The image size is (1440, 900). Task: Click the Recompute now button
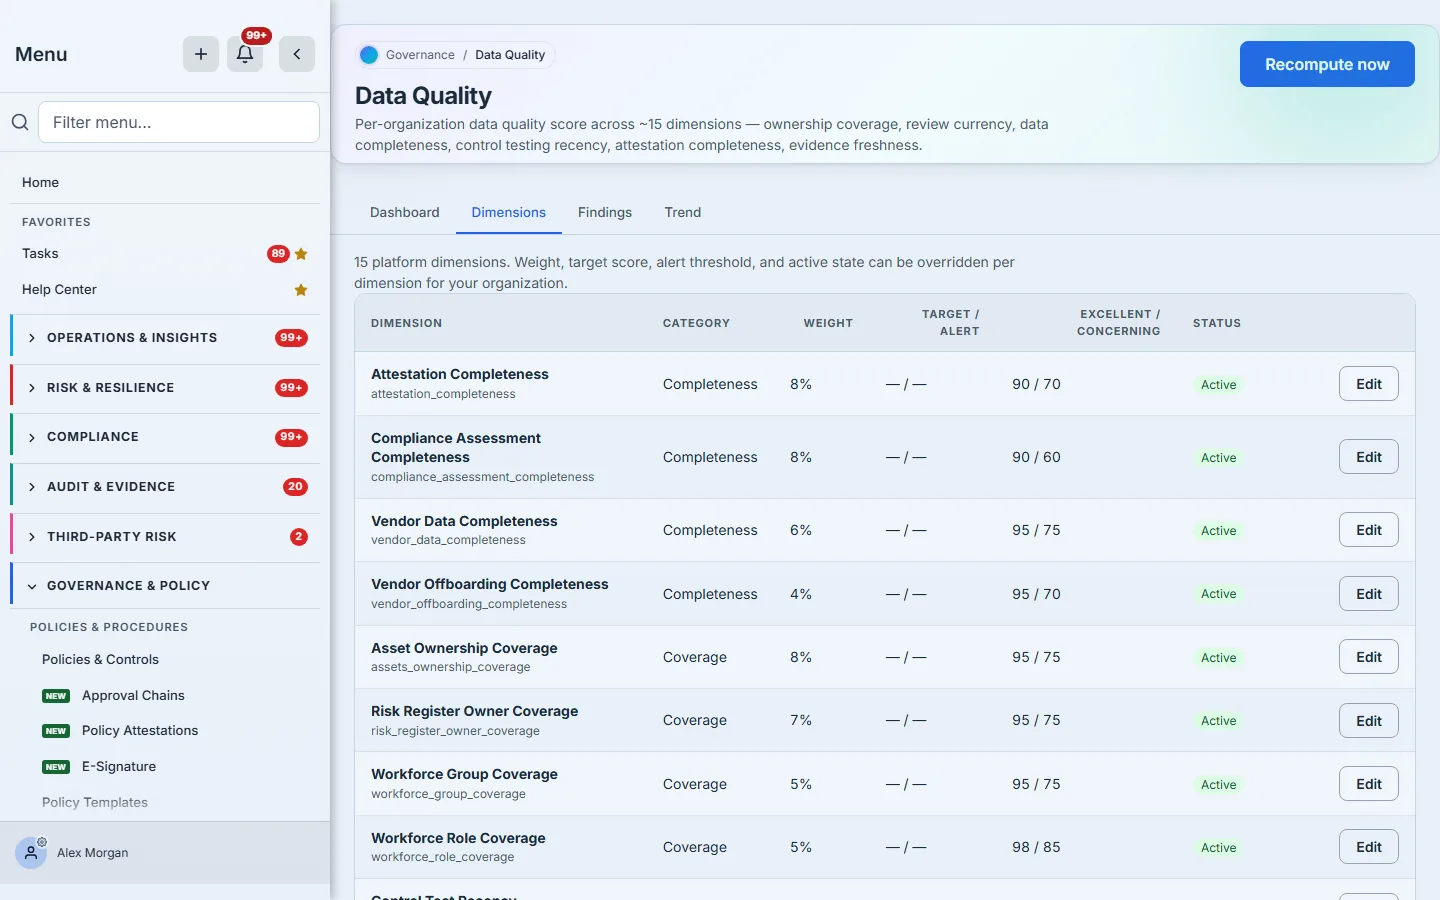pos(1327,64)
